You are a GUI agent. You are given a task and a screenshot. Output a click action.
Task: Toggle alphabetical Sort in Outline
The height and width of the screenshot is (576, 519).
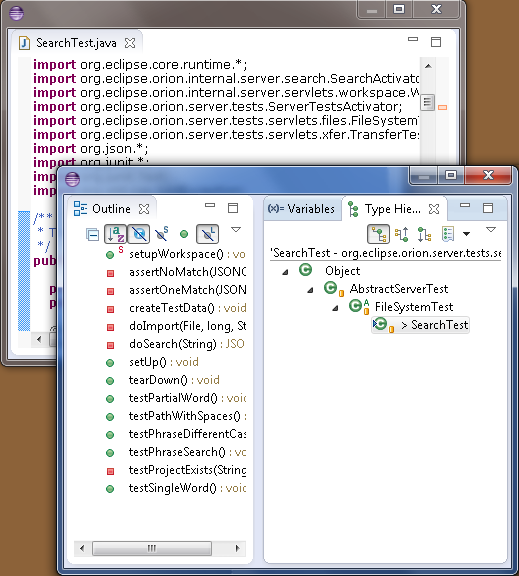click(x=115, y=234)
